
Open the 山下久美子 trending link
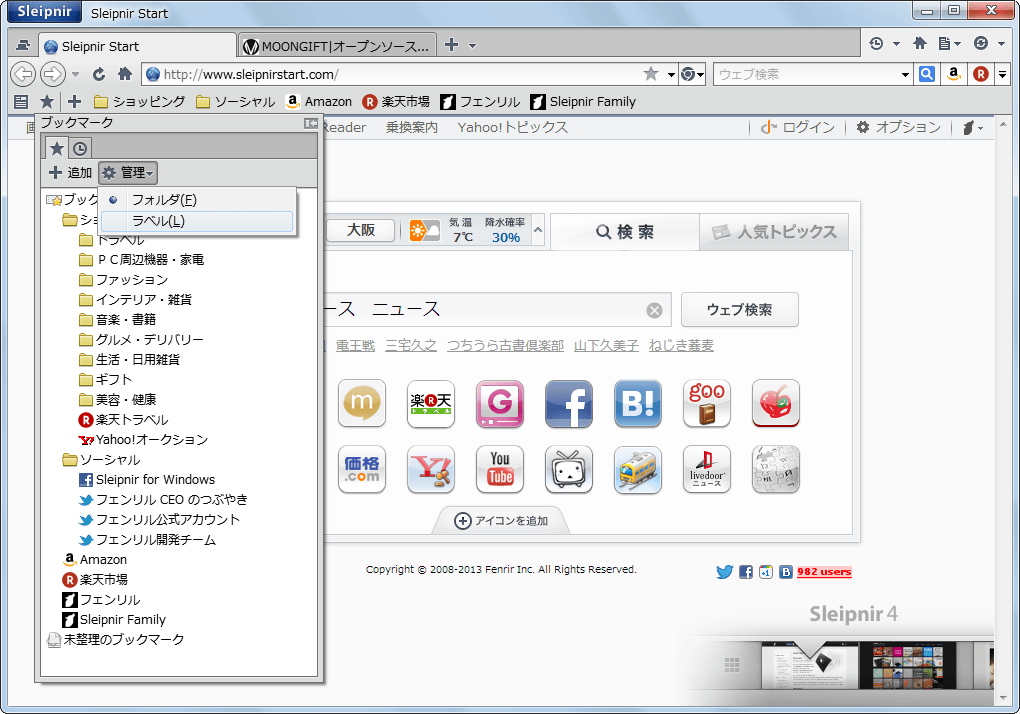(x=606, y=345)
